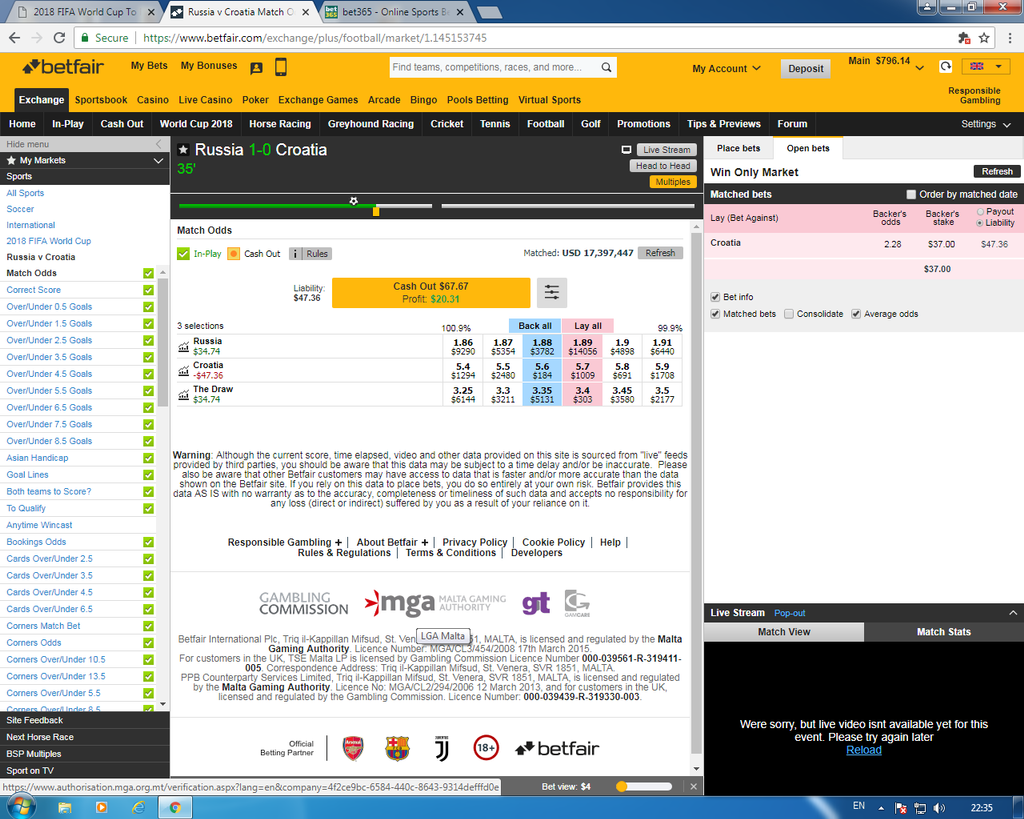Expand About Betfair + footer section

click(392, 542)
